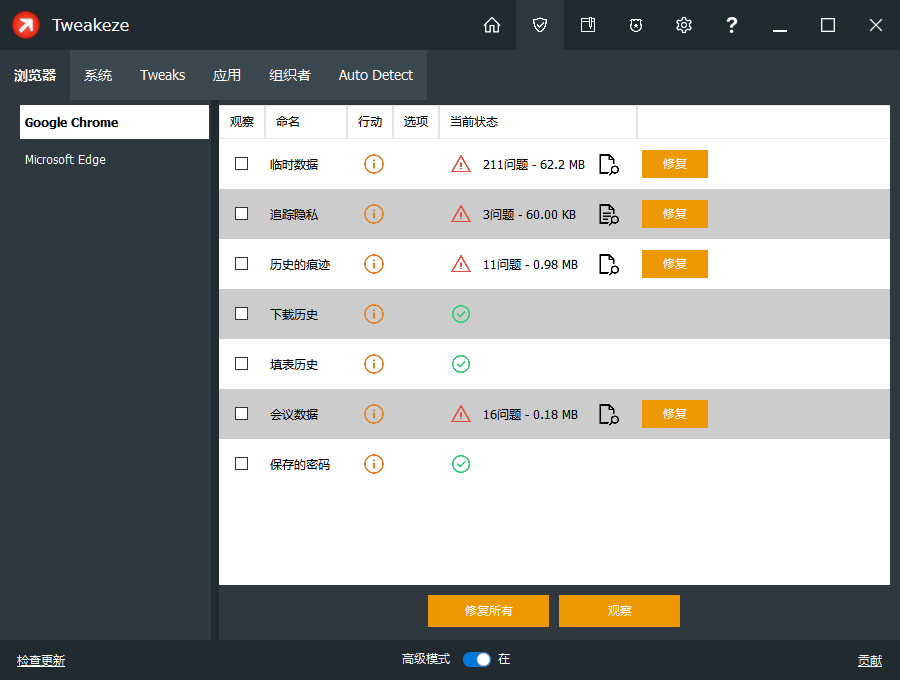Click green check in 保存的密码 row
The height and width of the screenshot is (680, 900).
(461, 464)
